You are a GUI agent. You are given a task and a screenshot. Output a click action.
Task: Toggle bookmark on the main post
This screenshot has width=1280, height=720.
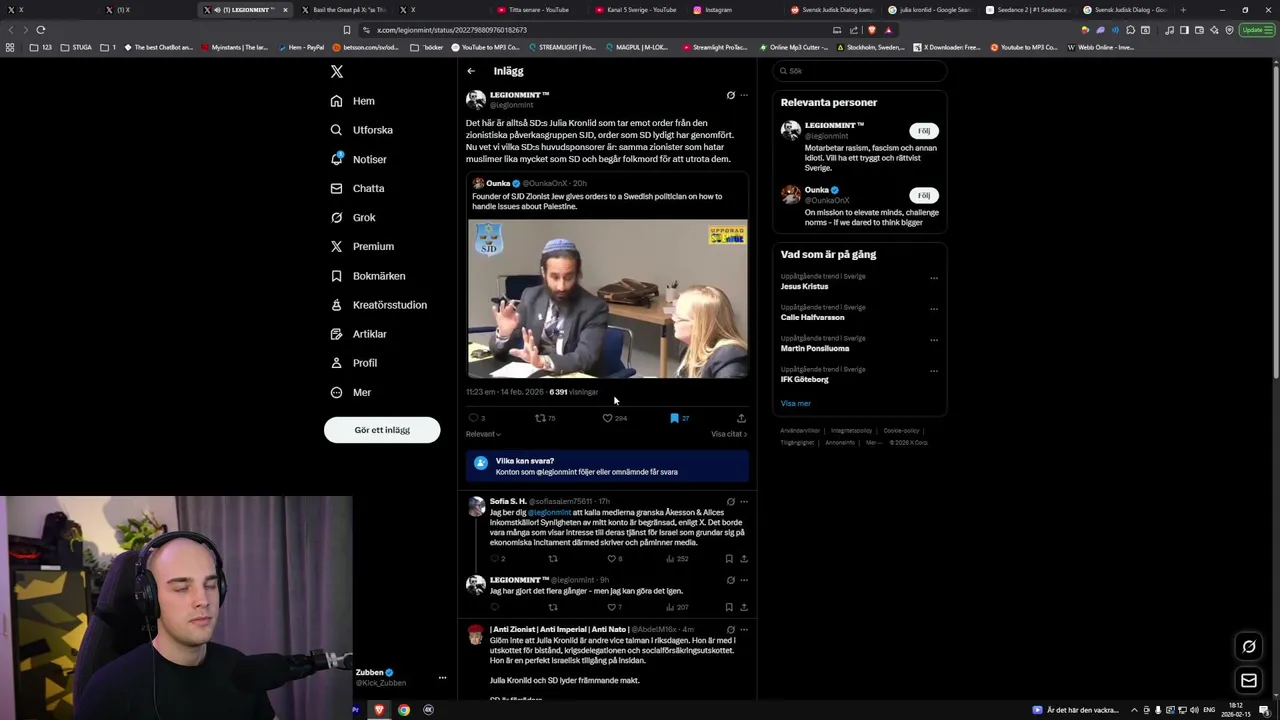[x=674, y=418]
